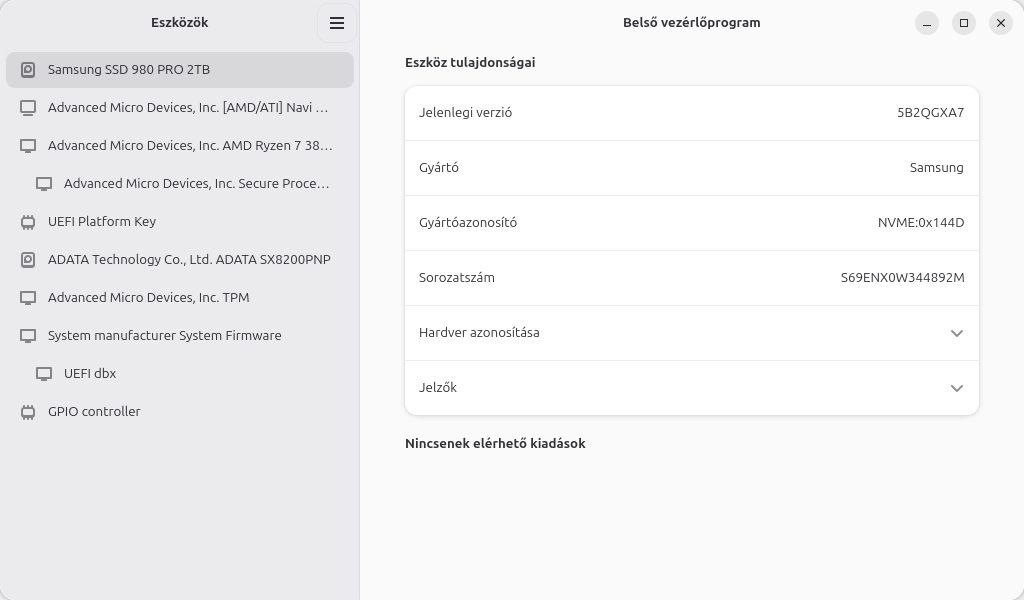Click the chip icon beside GPIO controller

click(28, 412)
